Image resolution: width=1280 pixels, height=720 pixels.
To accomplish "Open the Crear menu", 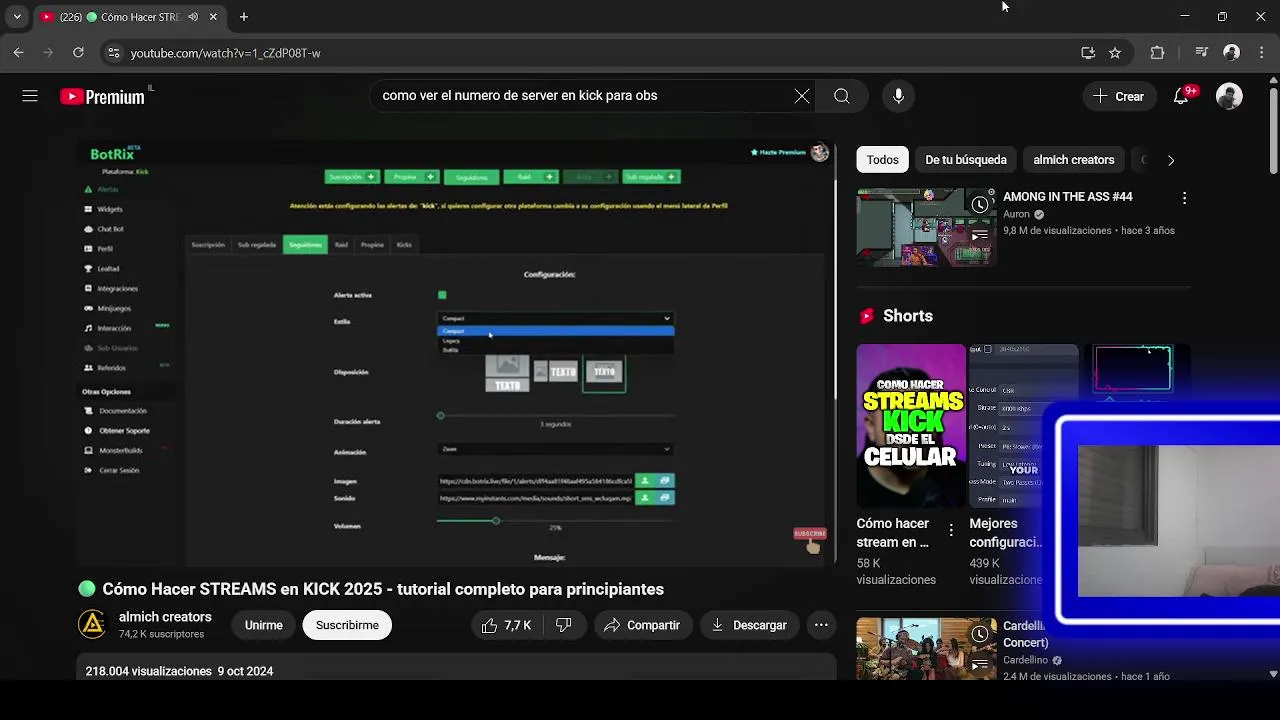I will tap(1119, 96).
